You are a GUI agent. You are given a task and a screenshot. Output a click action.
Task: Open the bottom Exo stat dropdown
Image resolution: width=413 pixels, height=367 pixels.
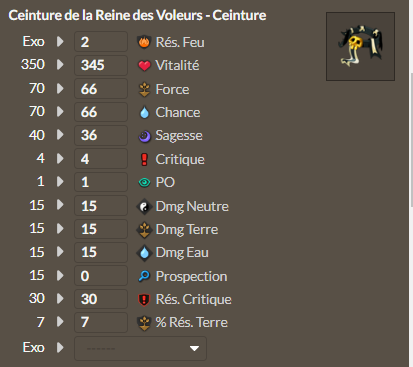(x=140, y=348)
